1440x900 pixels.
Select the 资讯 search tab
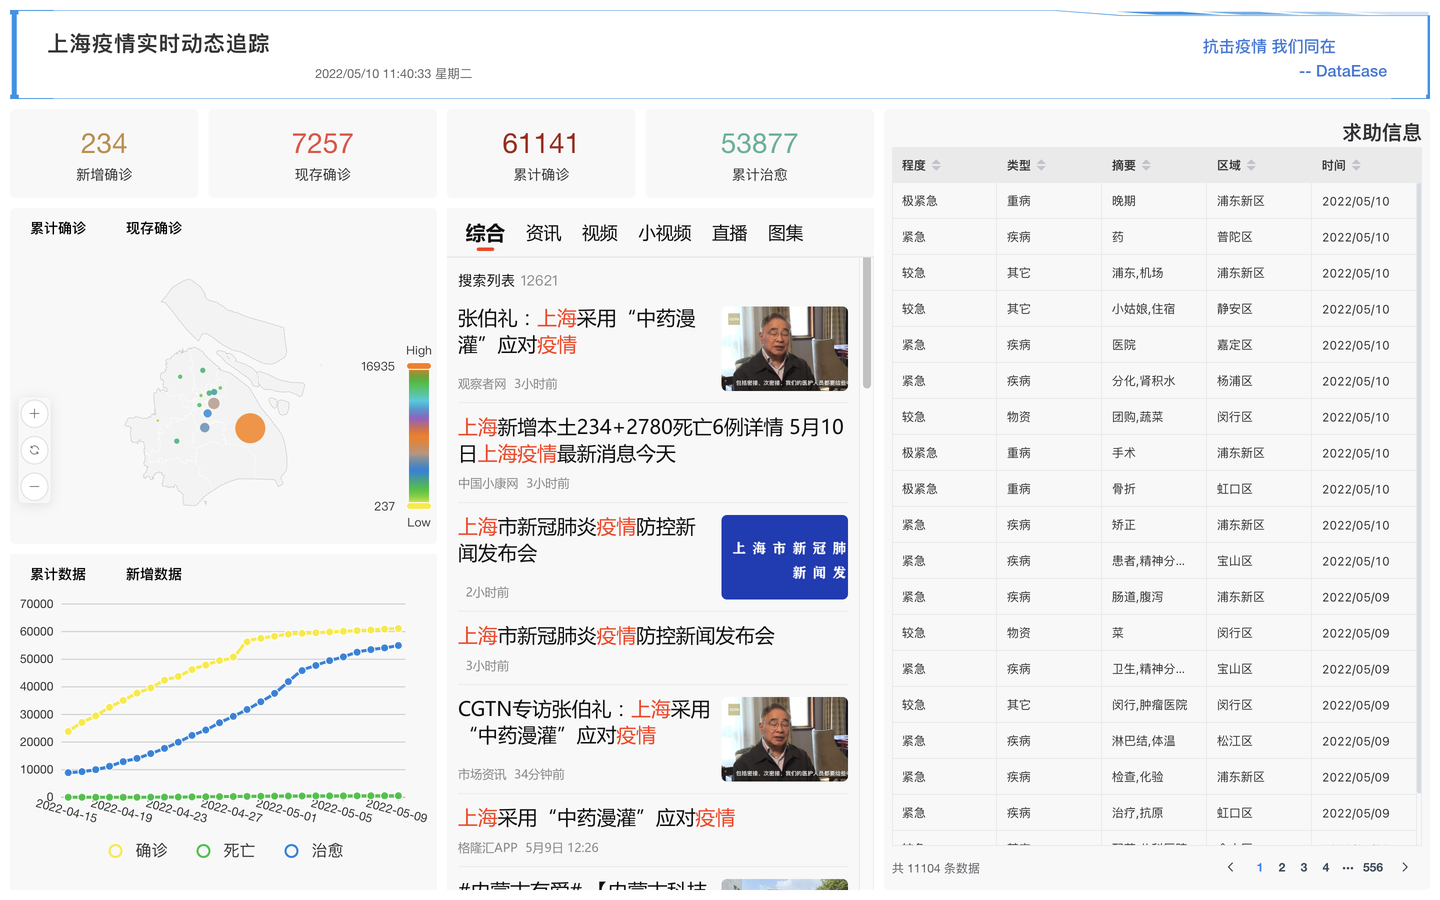(543, 233)
